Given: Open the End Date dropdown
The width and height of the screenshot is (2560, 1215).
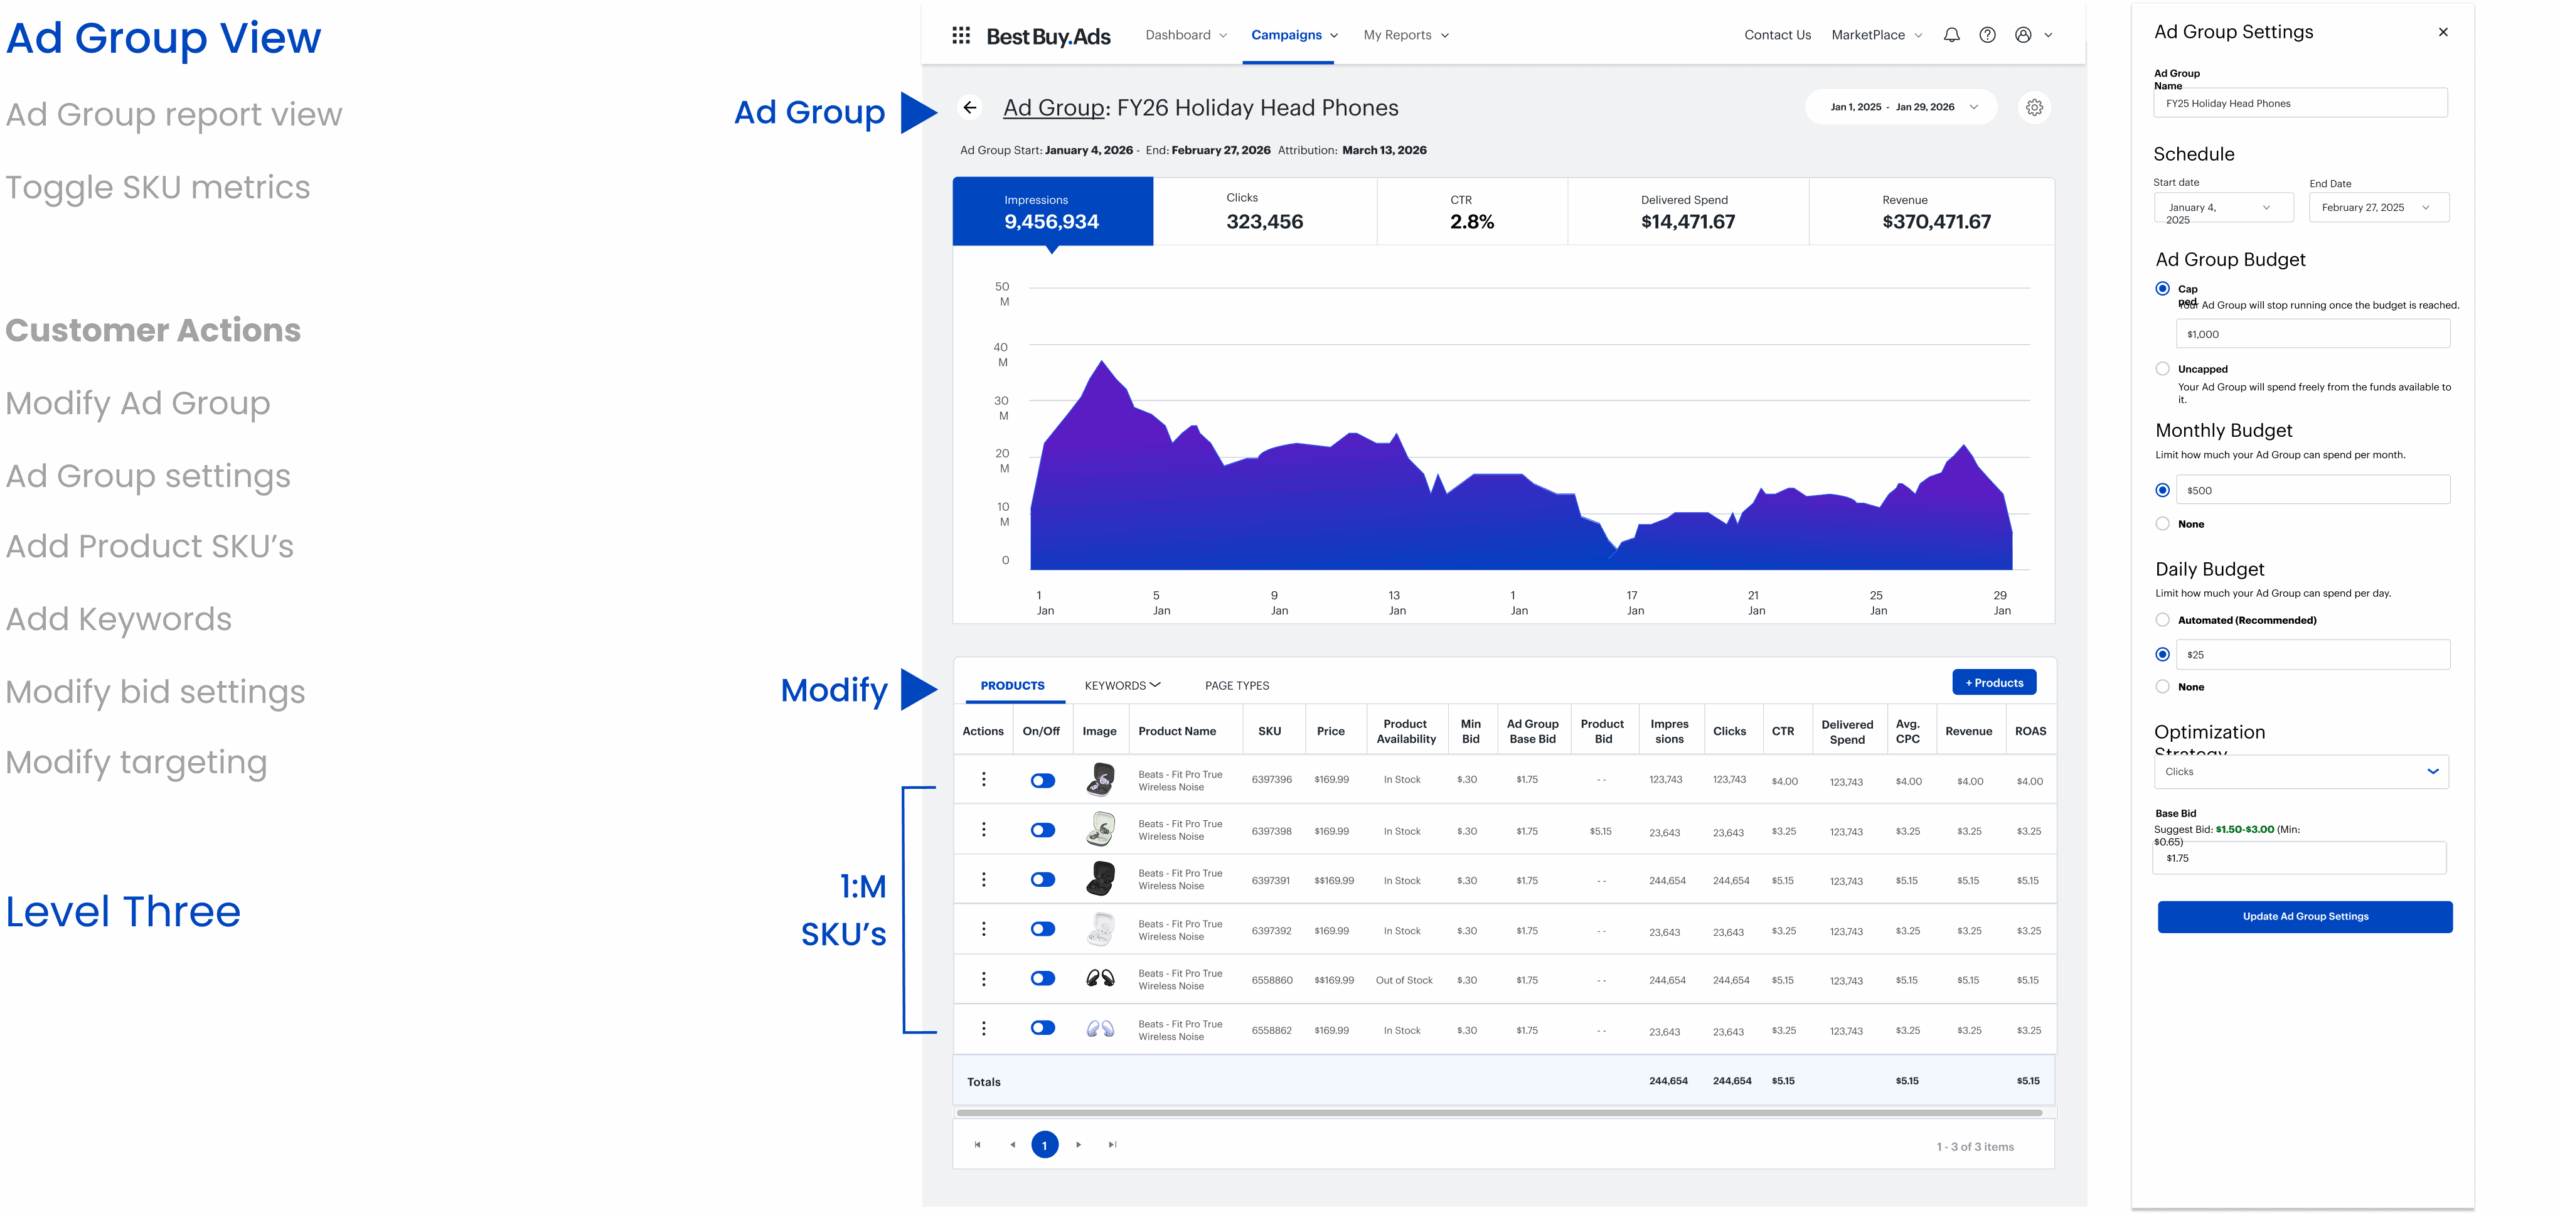Looking at the screenshot, I should click(2379, 208).
